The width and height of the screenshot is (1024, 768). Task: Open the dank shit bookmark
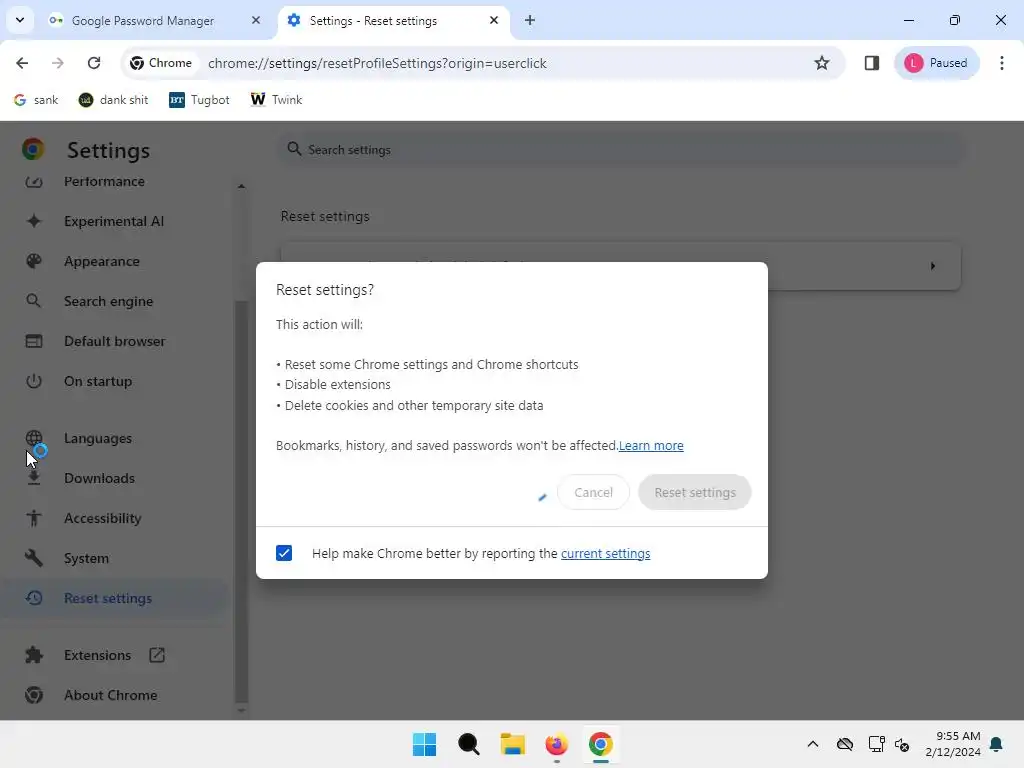click(x=114, y=100)
